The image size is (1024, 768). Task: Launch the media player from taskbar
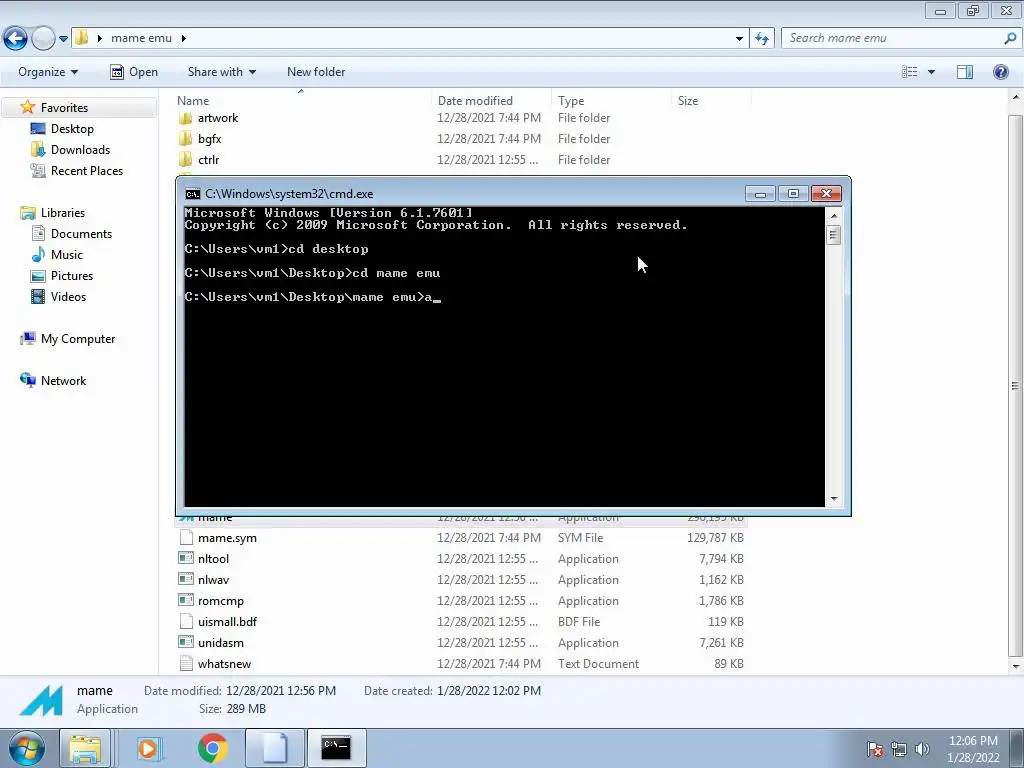(149, 748)
